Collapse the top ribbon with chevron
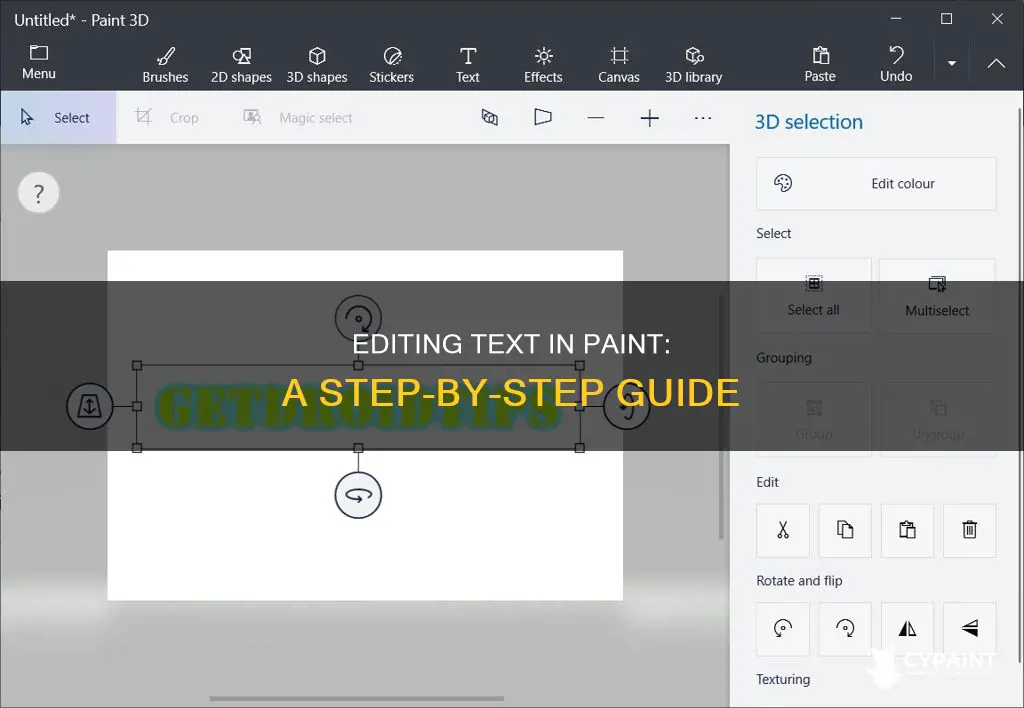1024x708 pixels. click(x=996, y=63)
